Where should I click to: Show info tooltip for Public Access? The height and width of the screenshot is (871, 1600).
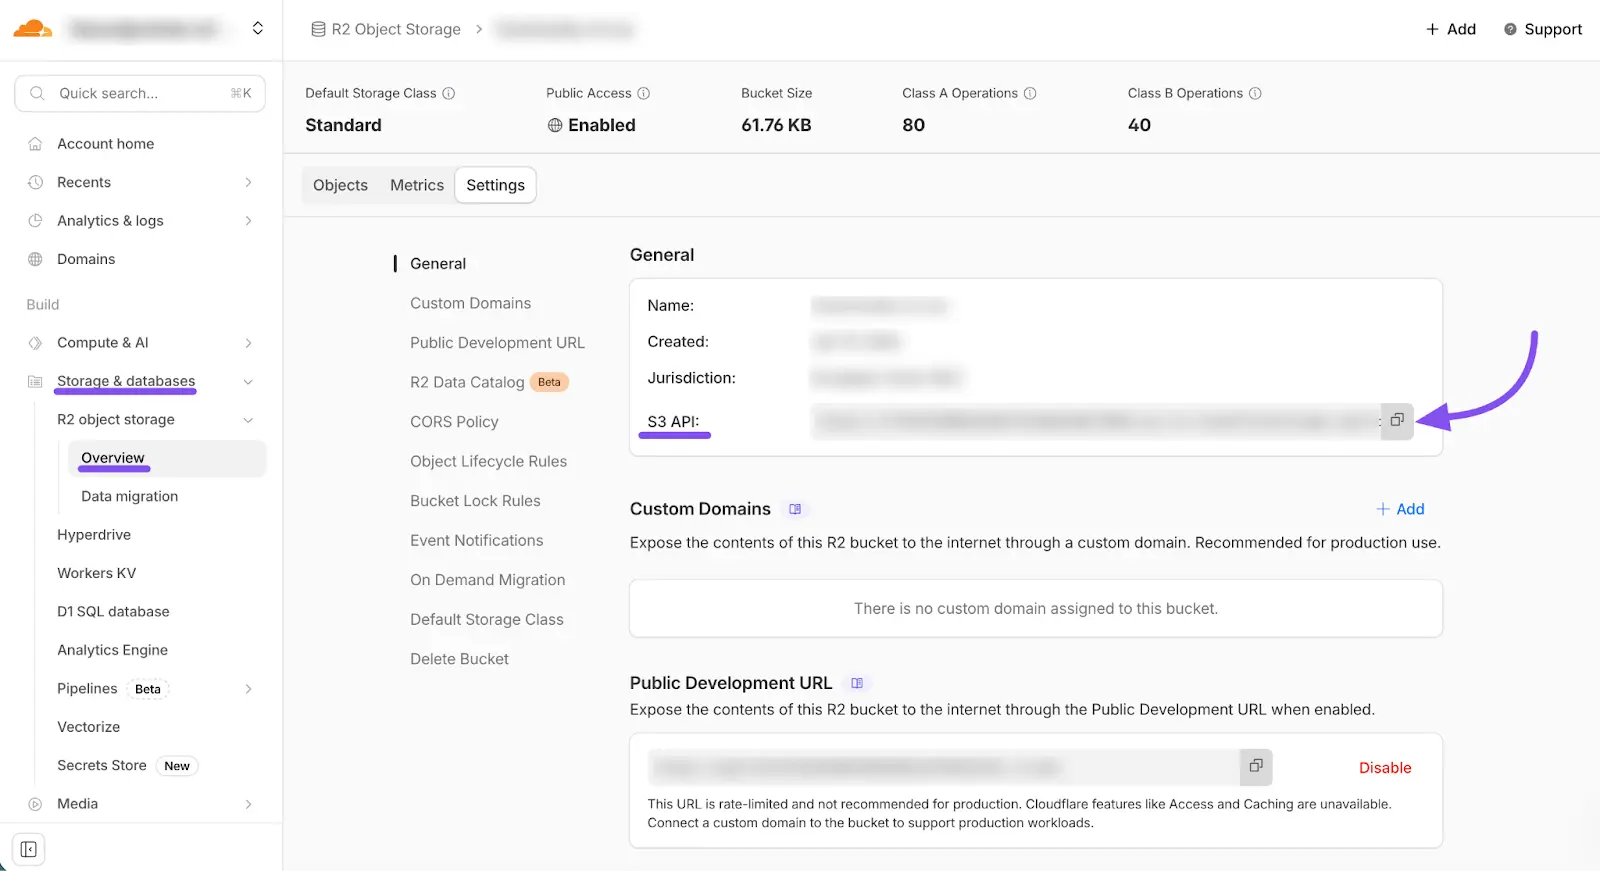point(644,93)
